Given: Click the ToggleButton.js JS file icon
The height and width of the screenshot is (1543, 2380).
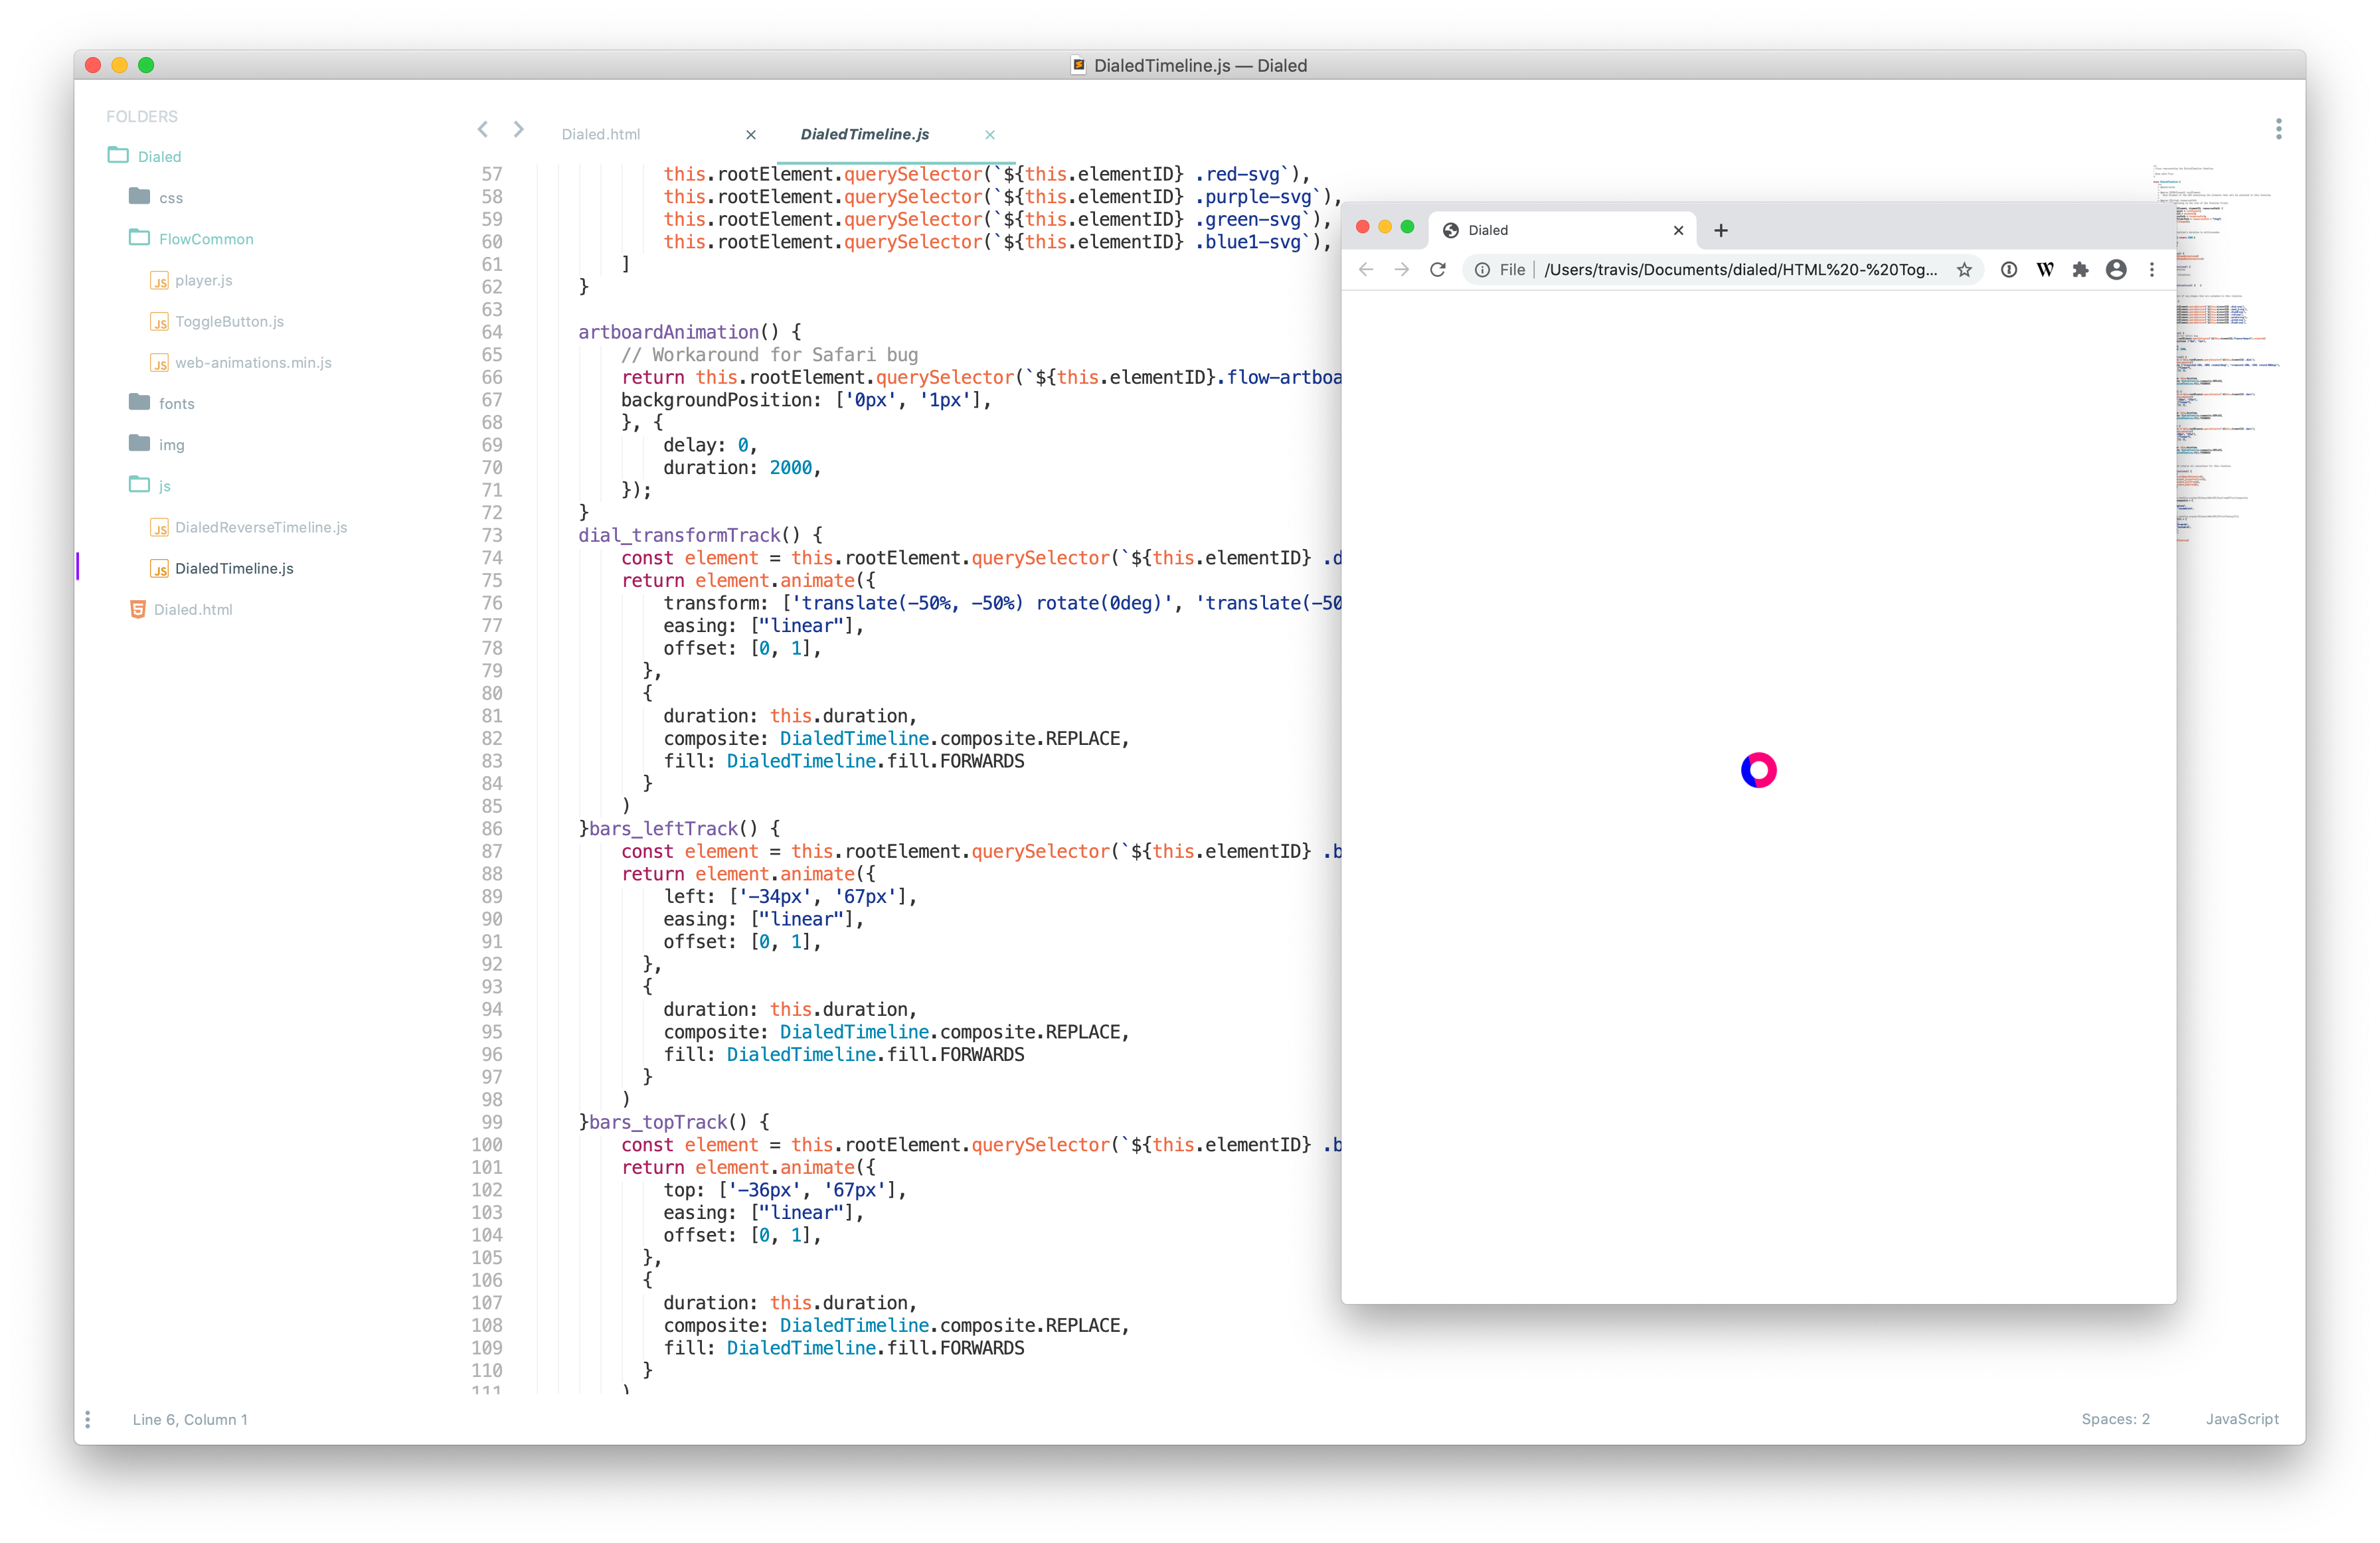Looking at the screenshot, I should (159, 322).
